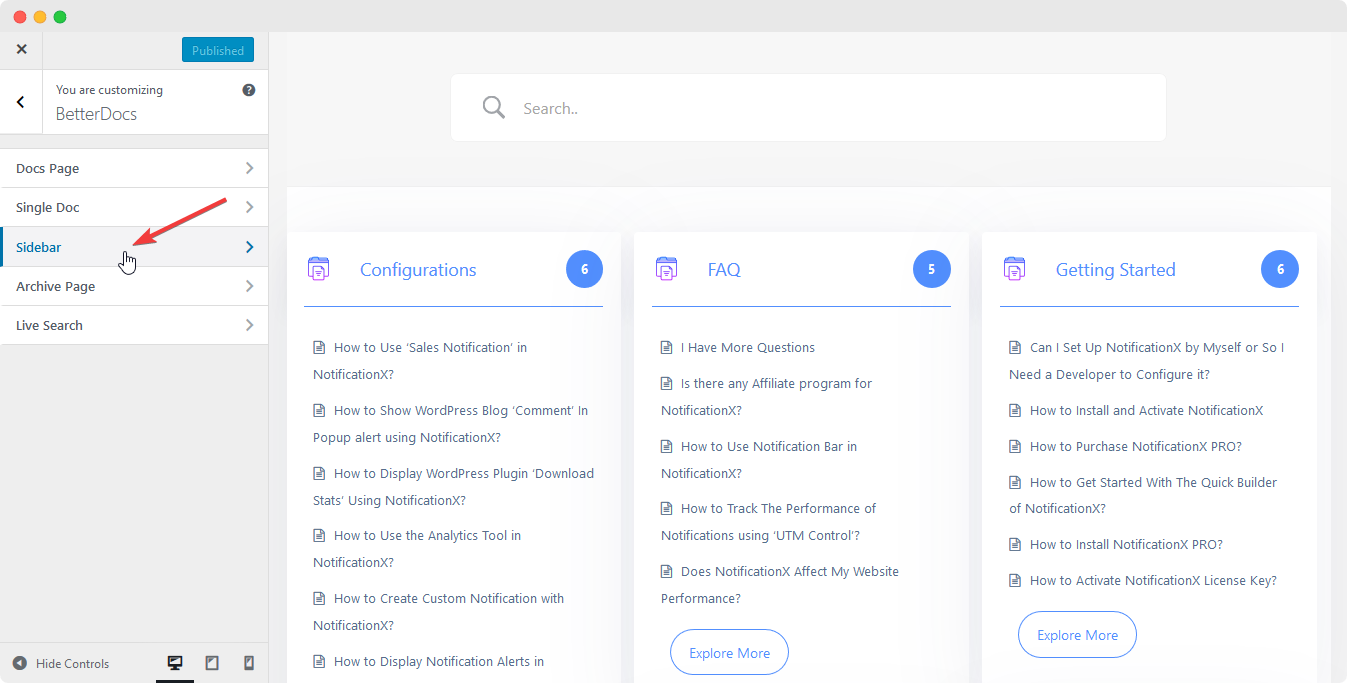
Task: Click Explore More under FAQ
Action: pyautogui.click(x=729, y=652)
